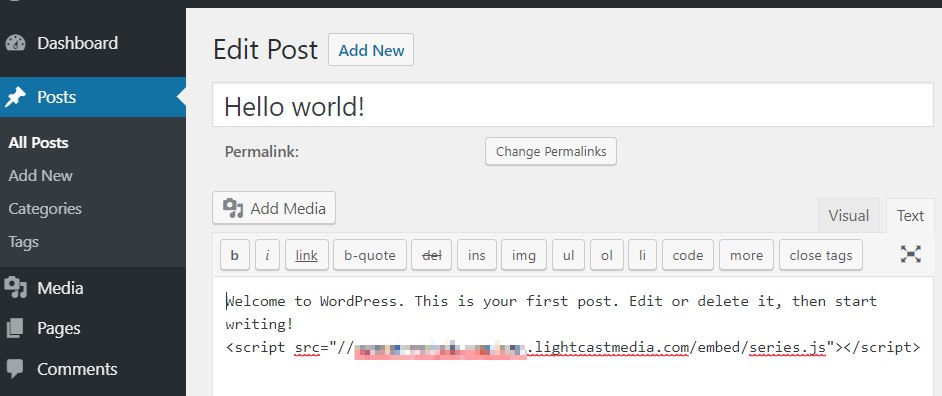
Task: Open the Pages menu label
Action: [59, 329]
